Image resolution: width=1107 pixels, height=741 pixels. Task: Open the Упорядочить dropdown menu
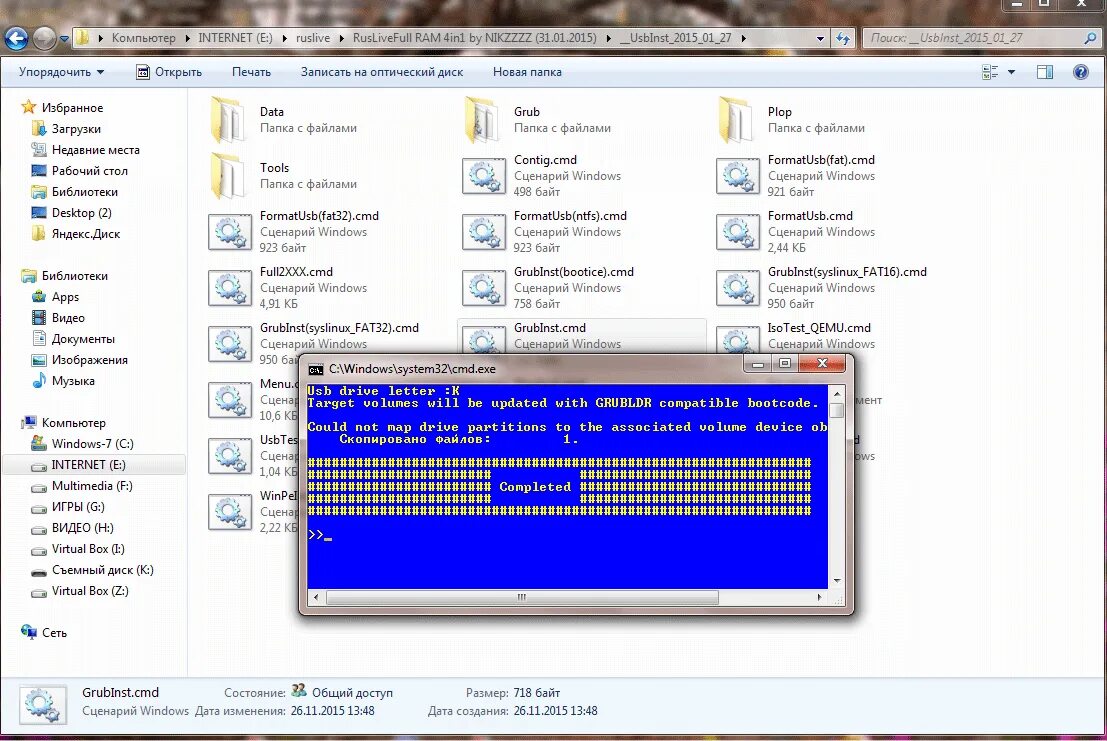61,72
